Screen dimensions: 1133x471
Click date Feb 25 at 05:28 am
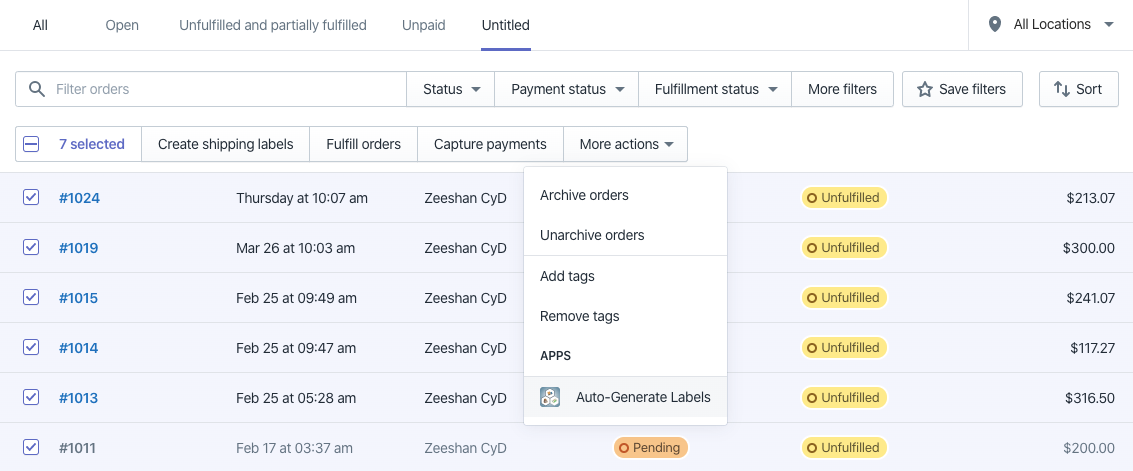[x=296, y=397]
